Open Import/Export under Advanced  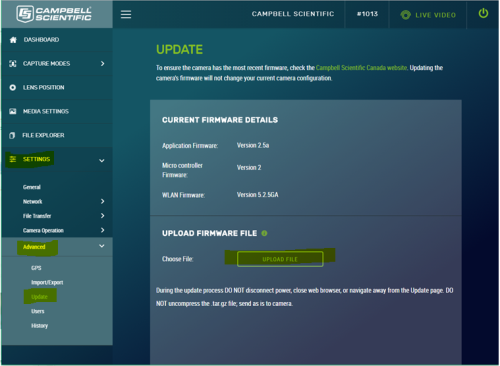point(47,282)
